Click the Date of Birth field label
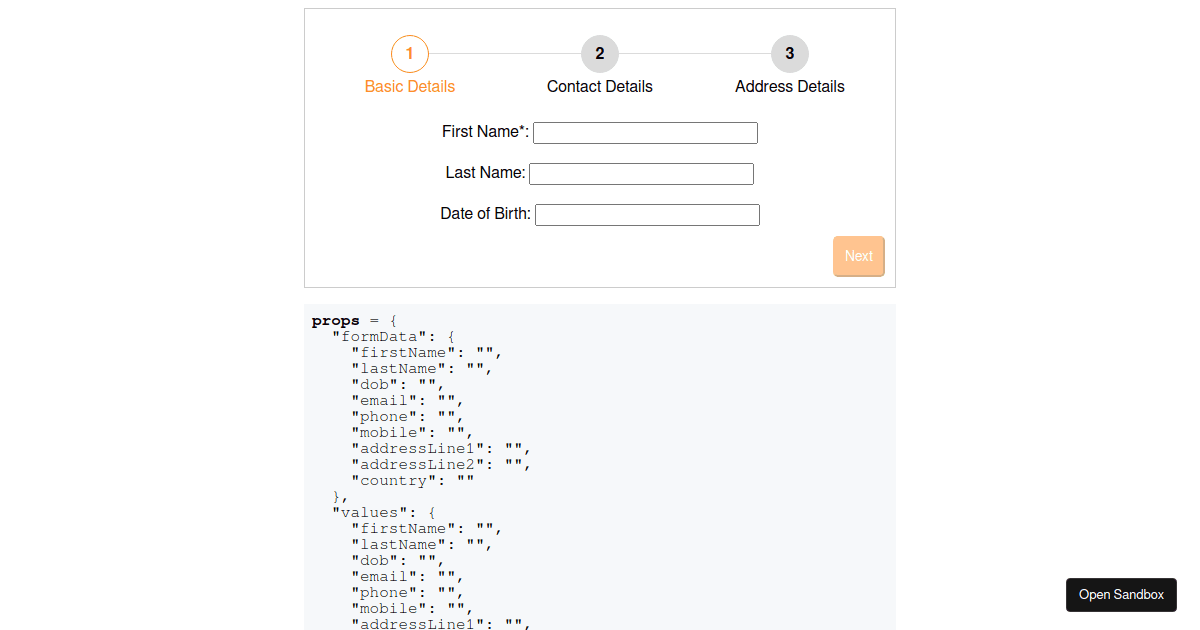The height and width of the screenshot is (630, 1200). pos(485,213)
